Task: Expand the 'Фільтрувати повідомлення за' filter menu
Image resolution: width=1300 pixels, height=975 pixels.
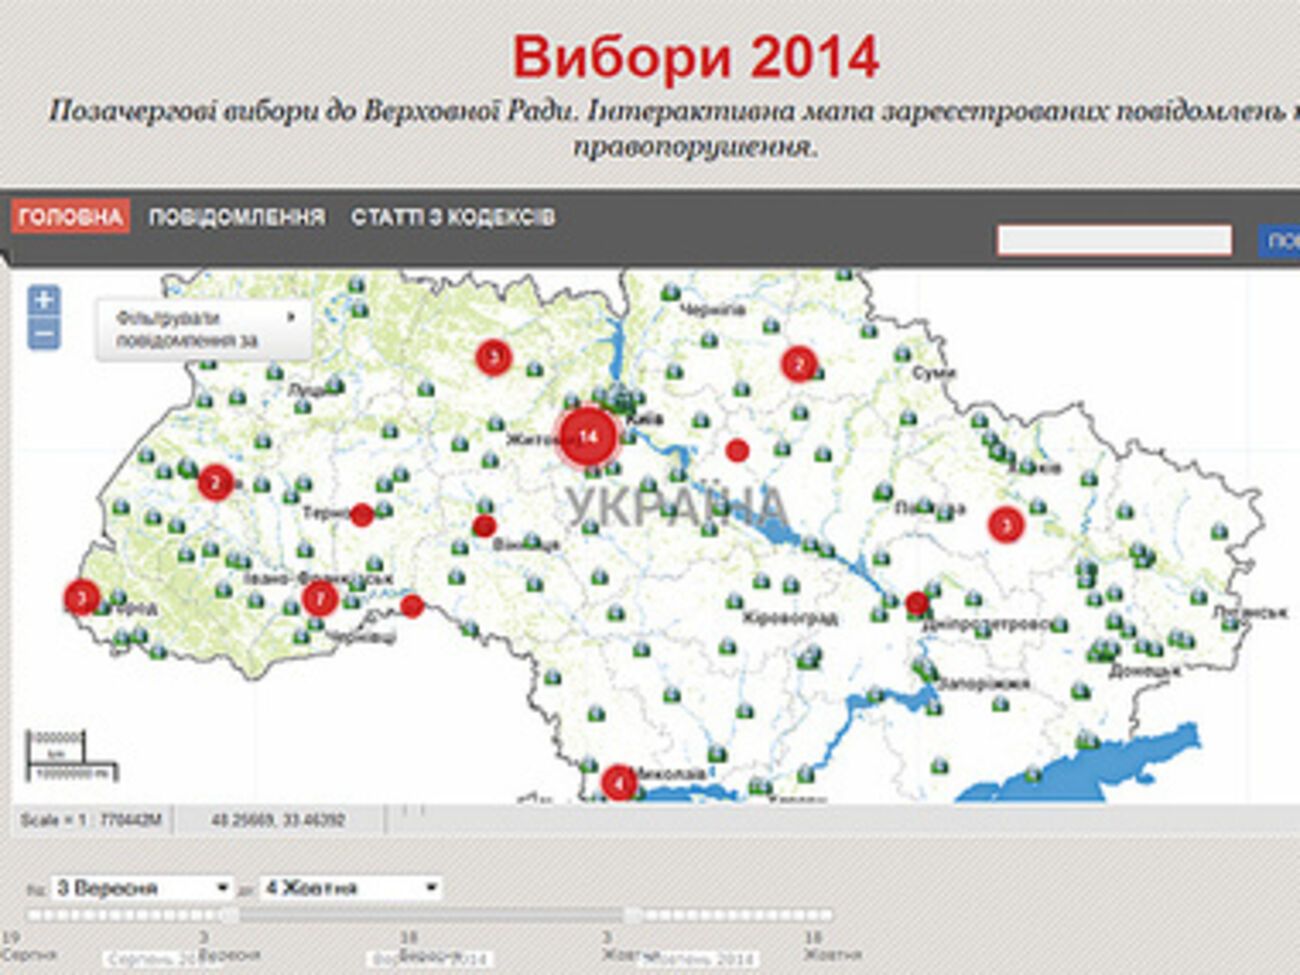Action: click(x=203, y=330)
